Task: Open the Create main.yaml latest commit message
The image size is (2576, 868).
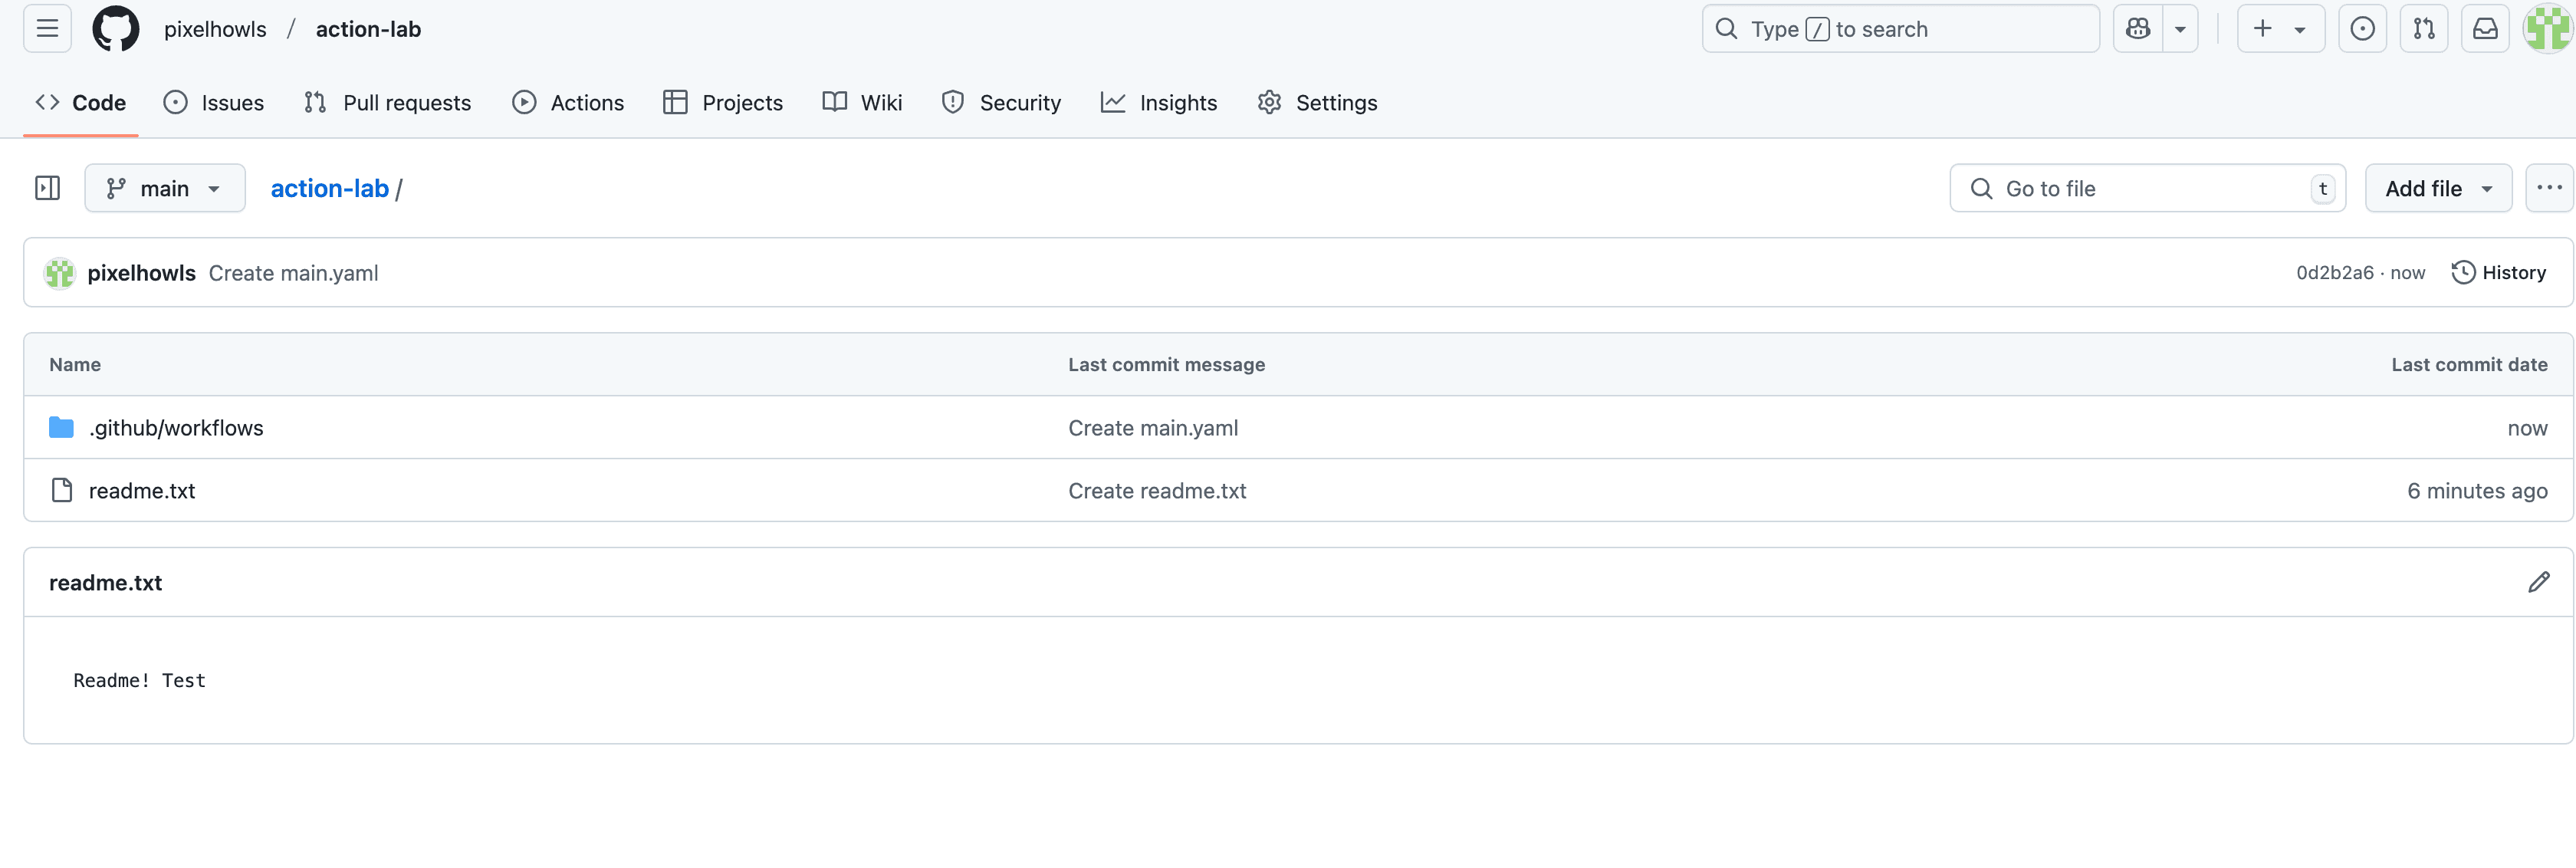Action: (x=293, y=273)
